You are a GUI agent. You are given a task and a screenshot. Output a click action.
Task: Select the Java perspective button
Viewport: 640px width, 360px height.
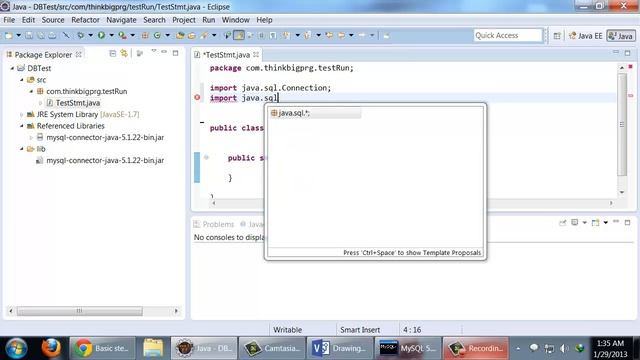621,36
